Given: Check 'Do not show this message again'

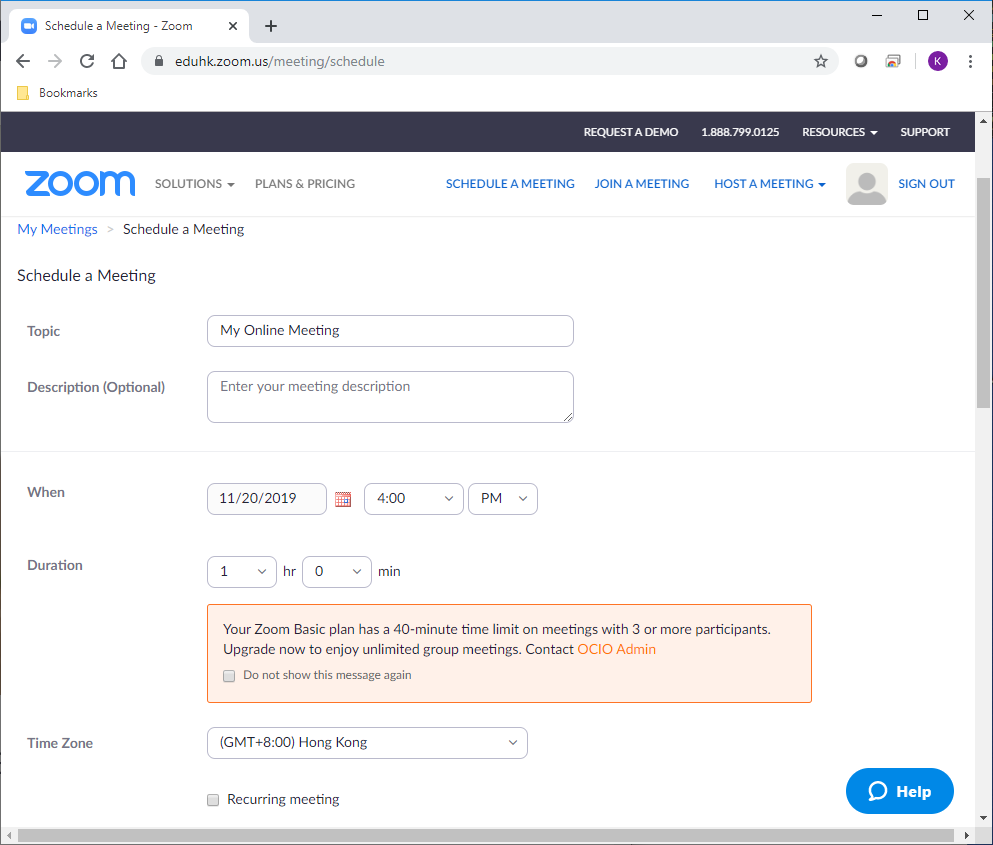Looking at the screenshot, I should tap(229, 676).
